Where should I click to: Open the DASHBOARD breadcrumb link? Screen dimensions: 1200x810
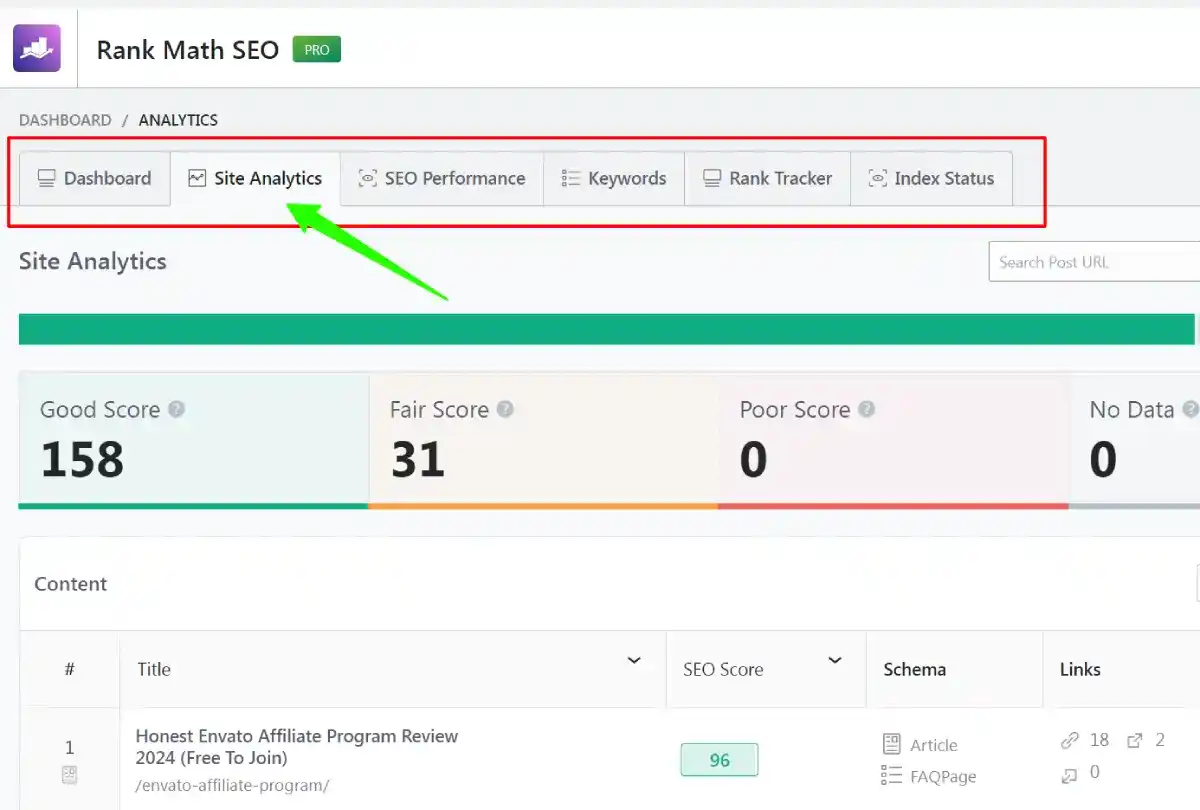65,120
